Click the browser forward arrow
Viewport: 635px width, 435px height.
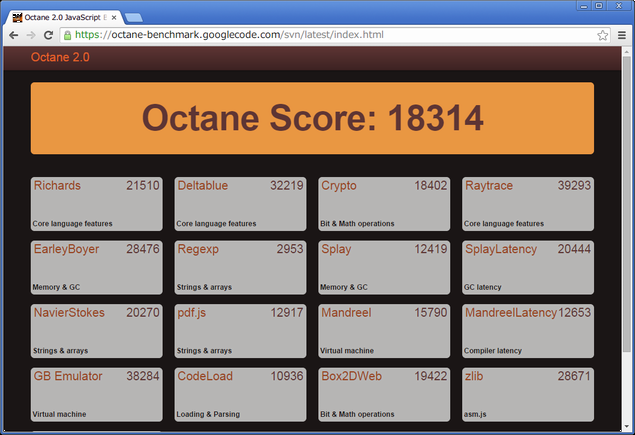coord(31,35)
